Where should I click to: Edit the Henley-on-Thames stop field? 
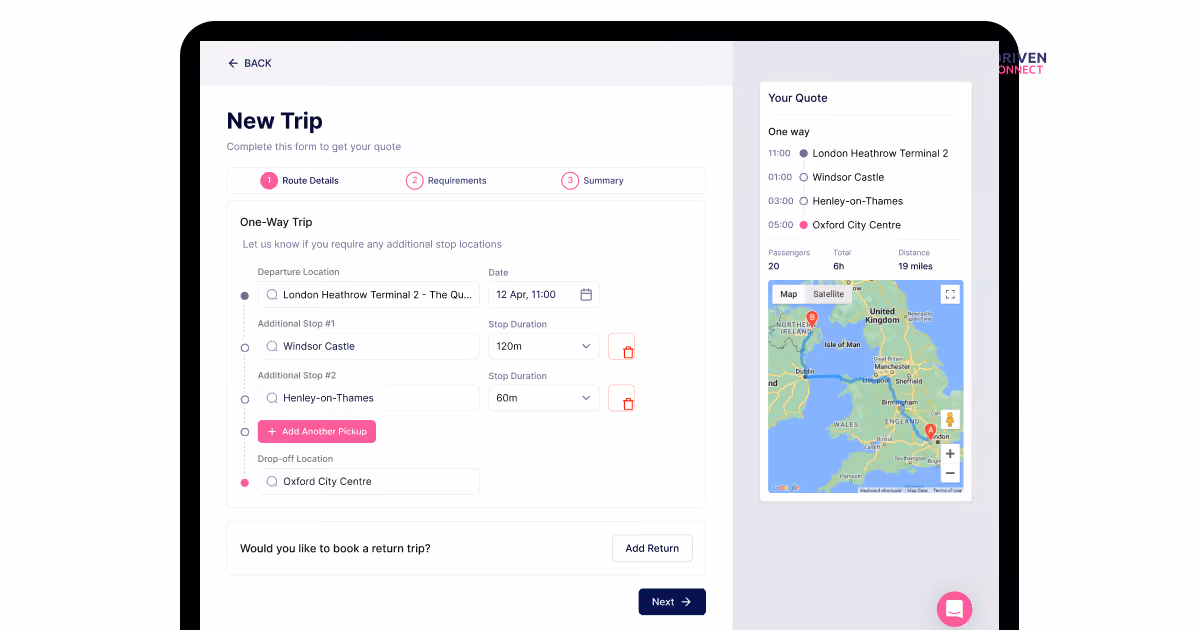coord(368,398)
